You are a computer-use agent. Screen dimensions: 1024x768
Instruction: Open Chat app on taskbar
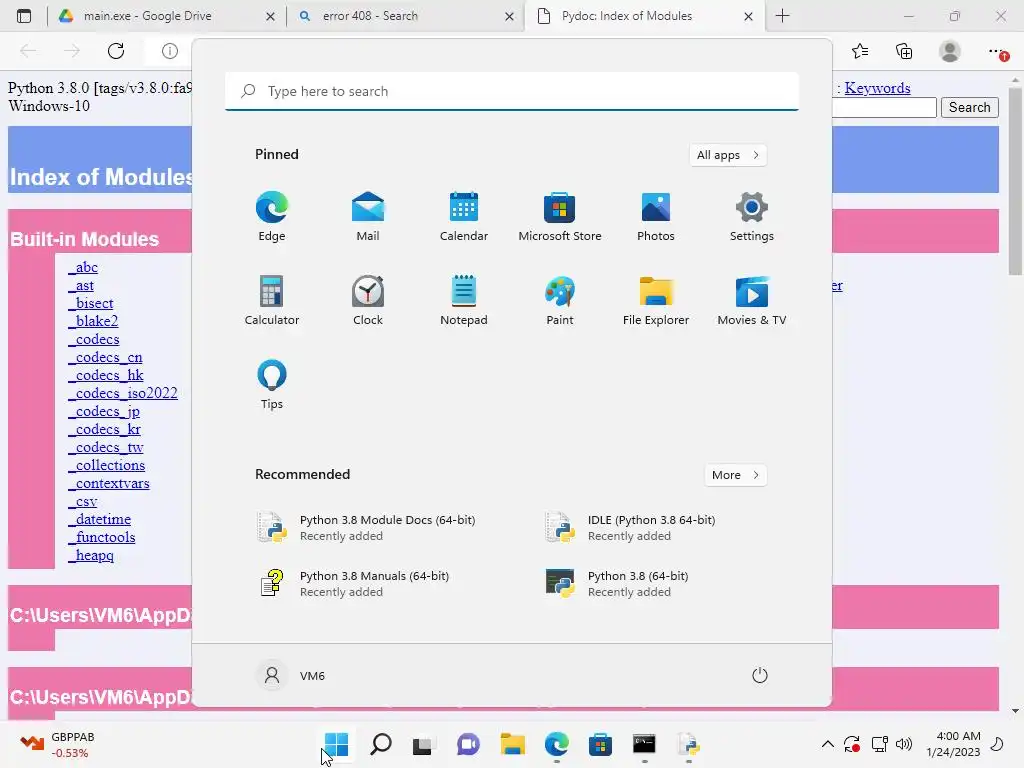click(468, 744)
